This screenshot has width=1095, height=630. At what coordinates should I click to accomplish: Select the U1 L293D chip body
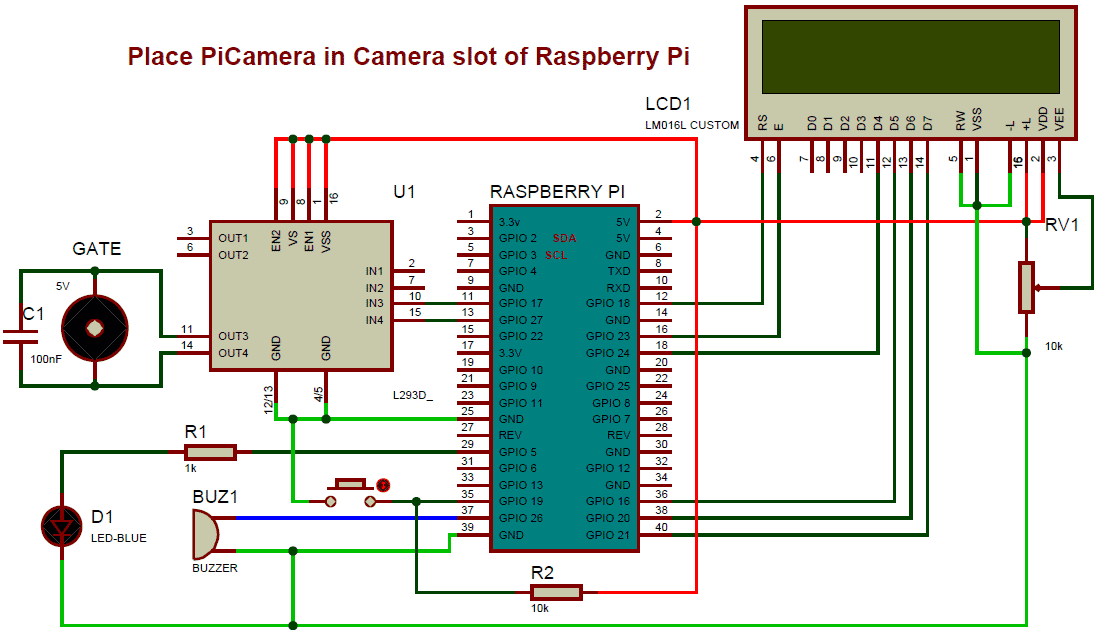pos(302,296)
